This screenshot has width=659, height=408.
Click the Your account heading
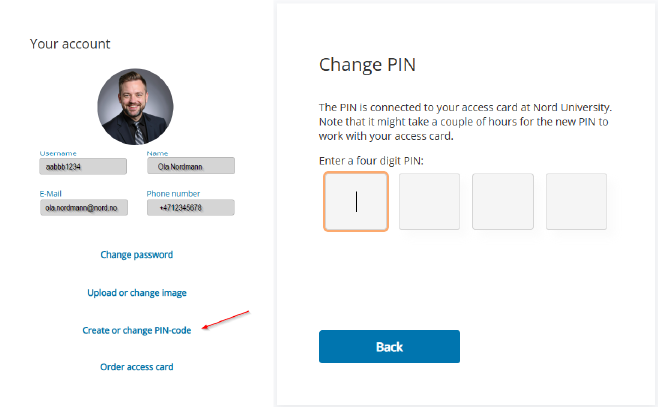(x=70, y=44)
